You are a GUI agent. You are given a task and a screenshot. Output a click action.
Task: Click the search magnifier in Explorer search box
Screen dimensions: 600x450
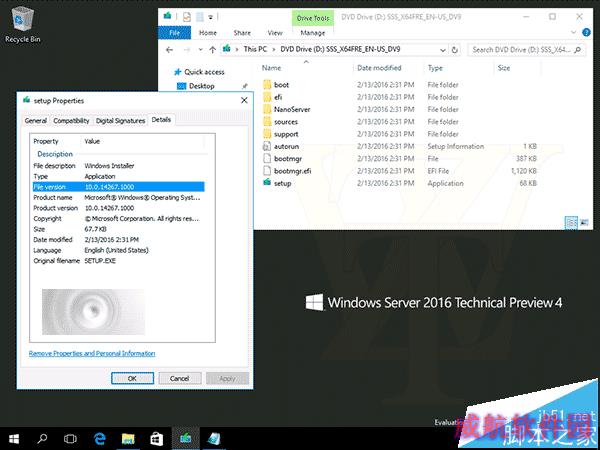coord(578,50)
